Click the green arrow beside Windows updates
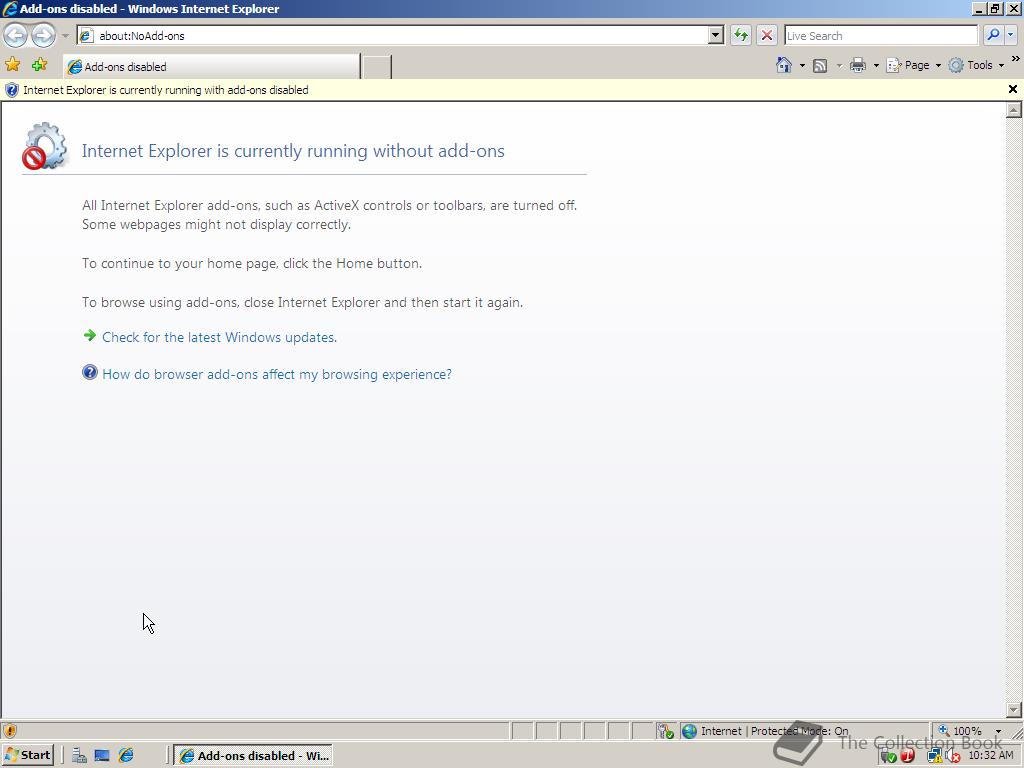 [x=89, y=336]
